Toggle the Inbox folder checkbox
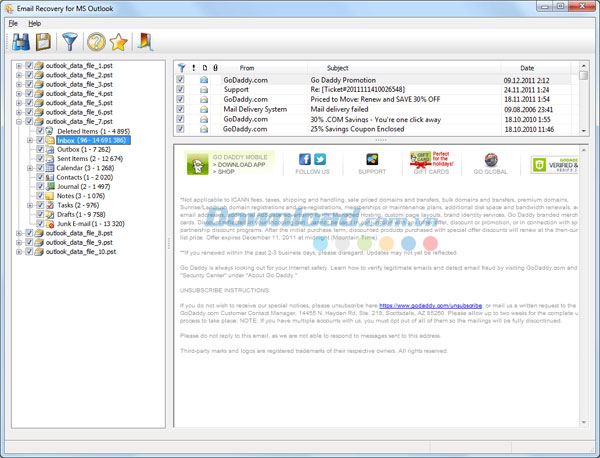This screenshot has height=458, width=600. tap(40, 140)
